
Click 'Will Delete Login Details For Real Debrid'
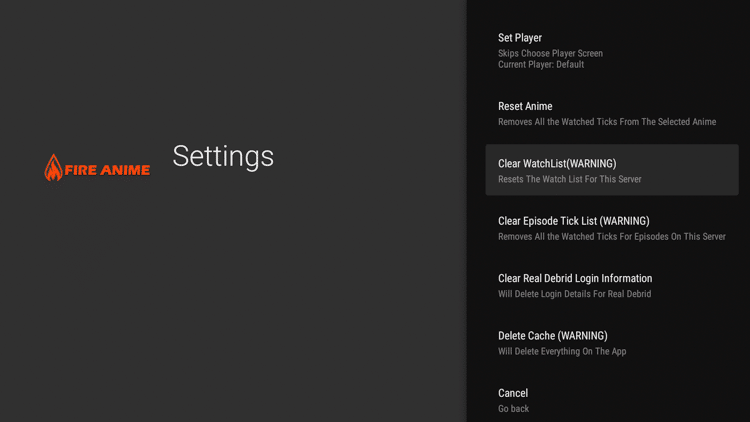point(574,294)
